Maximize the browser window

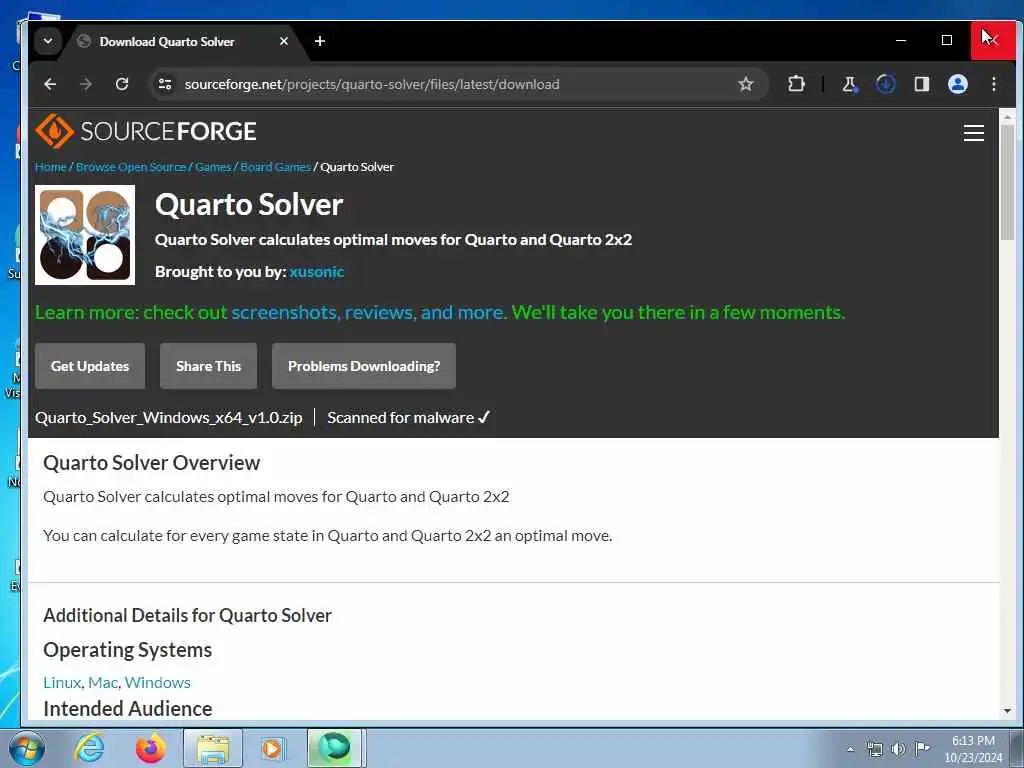947,40
